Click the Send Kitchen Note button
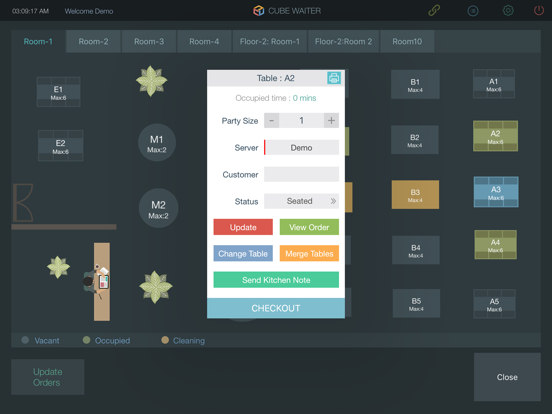The image size is (552, 414). (x=276, y=280)
